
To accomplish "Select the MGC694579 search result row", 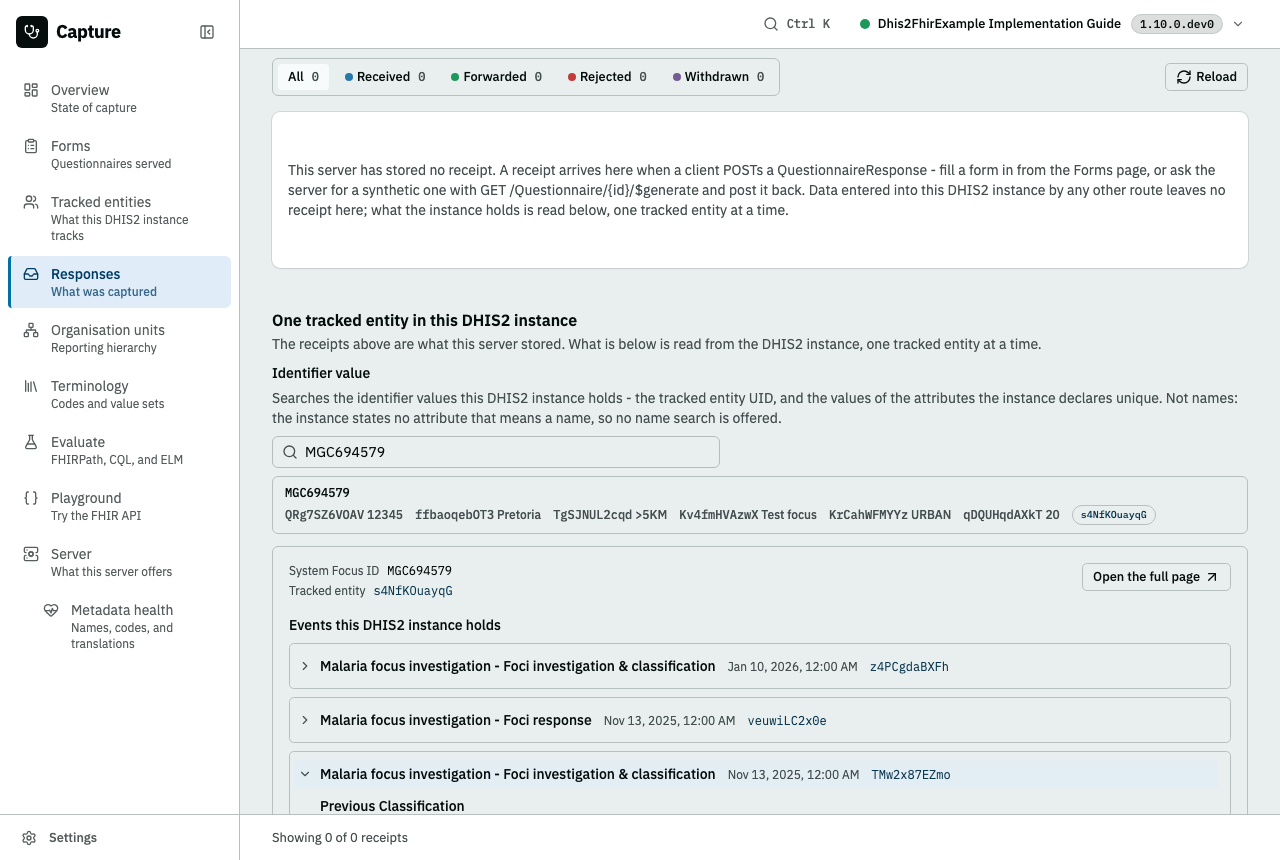I will (760, 505).
